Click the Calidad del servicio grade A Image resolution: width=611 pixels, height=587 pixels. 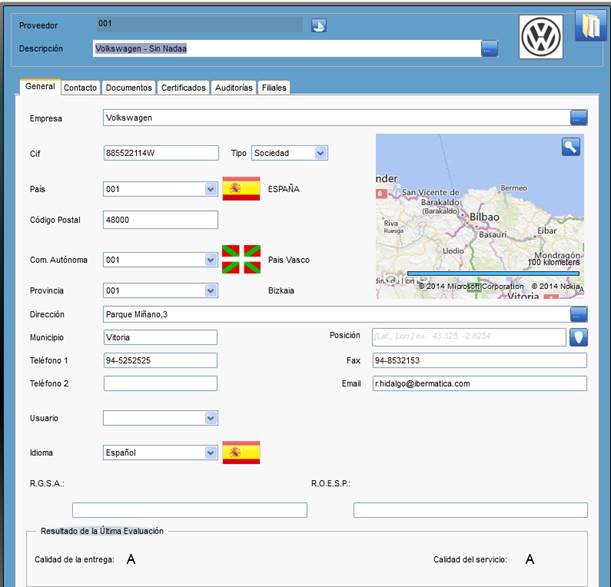(530, 560)
